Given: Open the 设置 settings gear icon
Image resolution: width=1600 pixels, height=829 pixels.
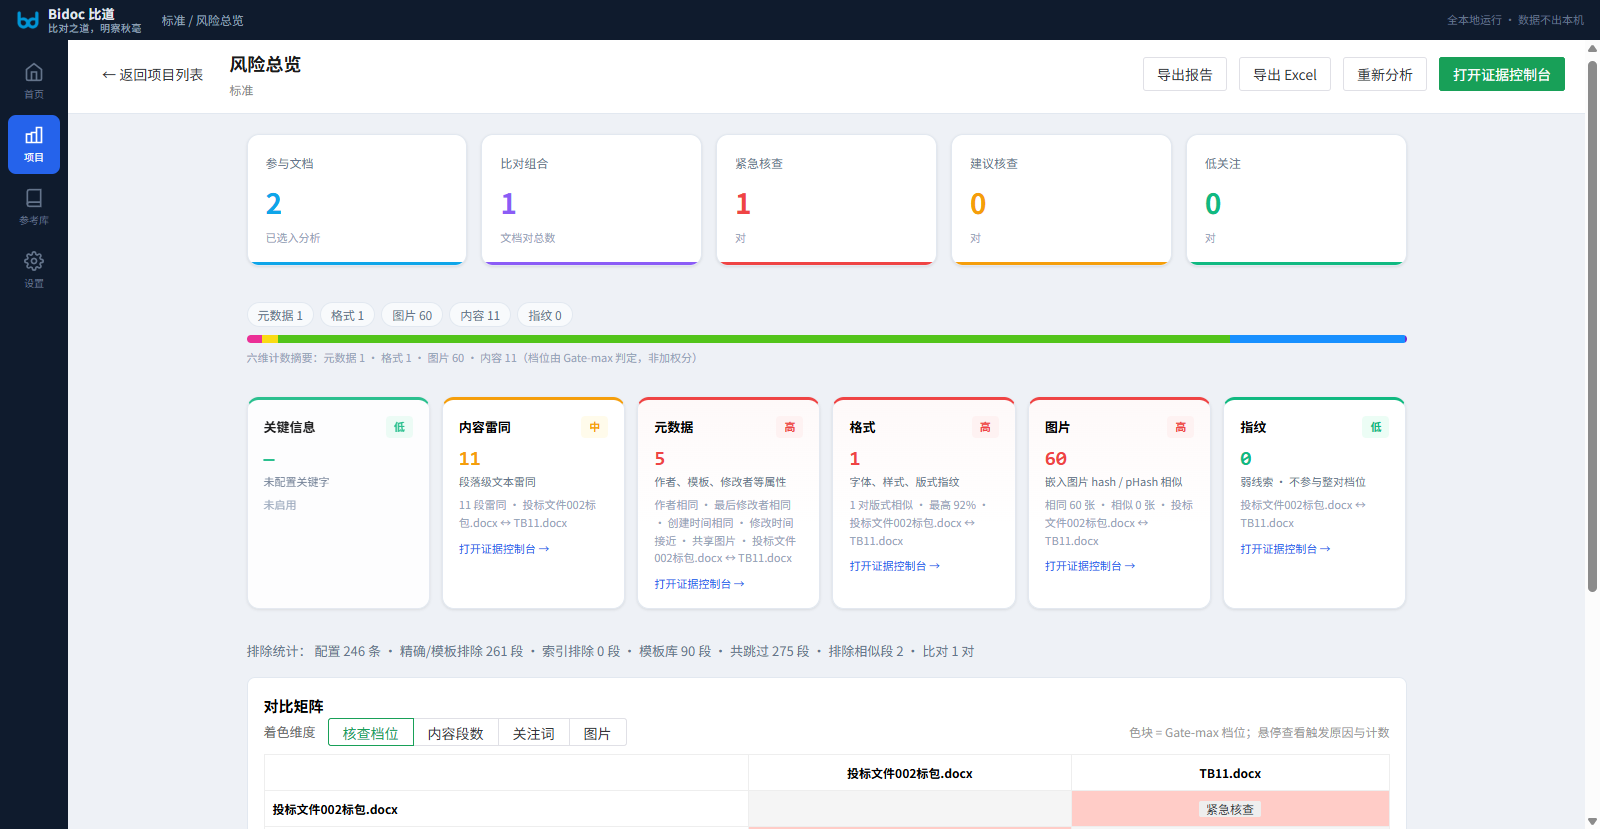Looking at the screenshot, I should [34, 270].
